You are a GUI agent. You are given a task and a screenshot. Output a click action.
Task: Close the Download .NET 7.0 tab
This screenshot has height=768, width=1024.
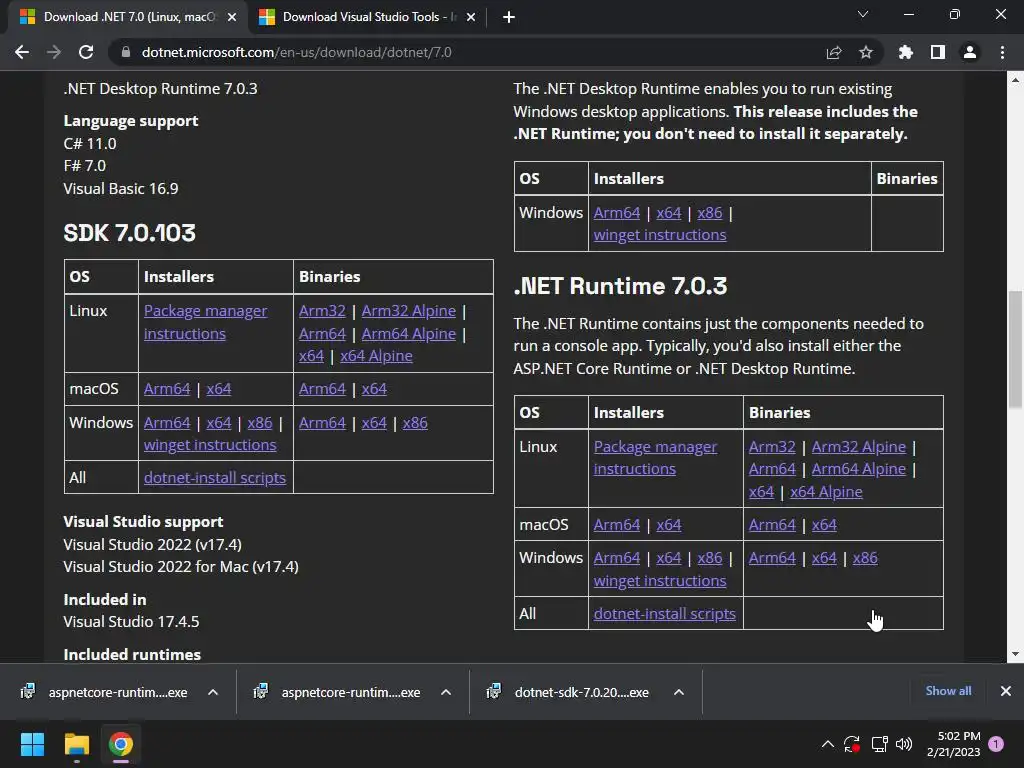coord(232,17)
